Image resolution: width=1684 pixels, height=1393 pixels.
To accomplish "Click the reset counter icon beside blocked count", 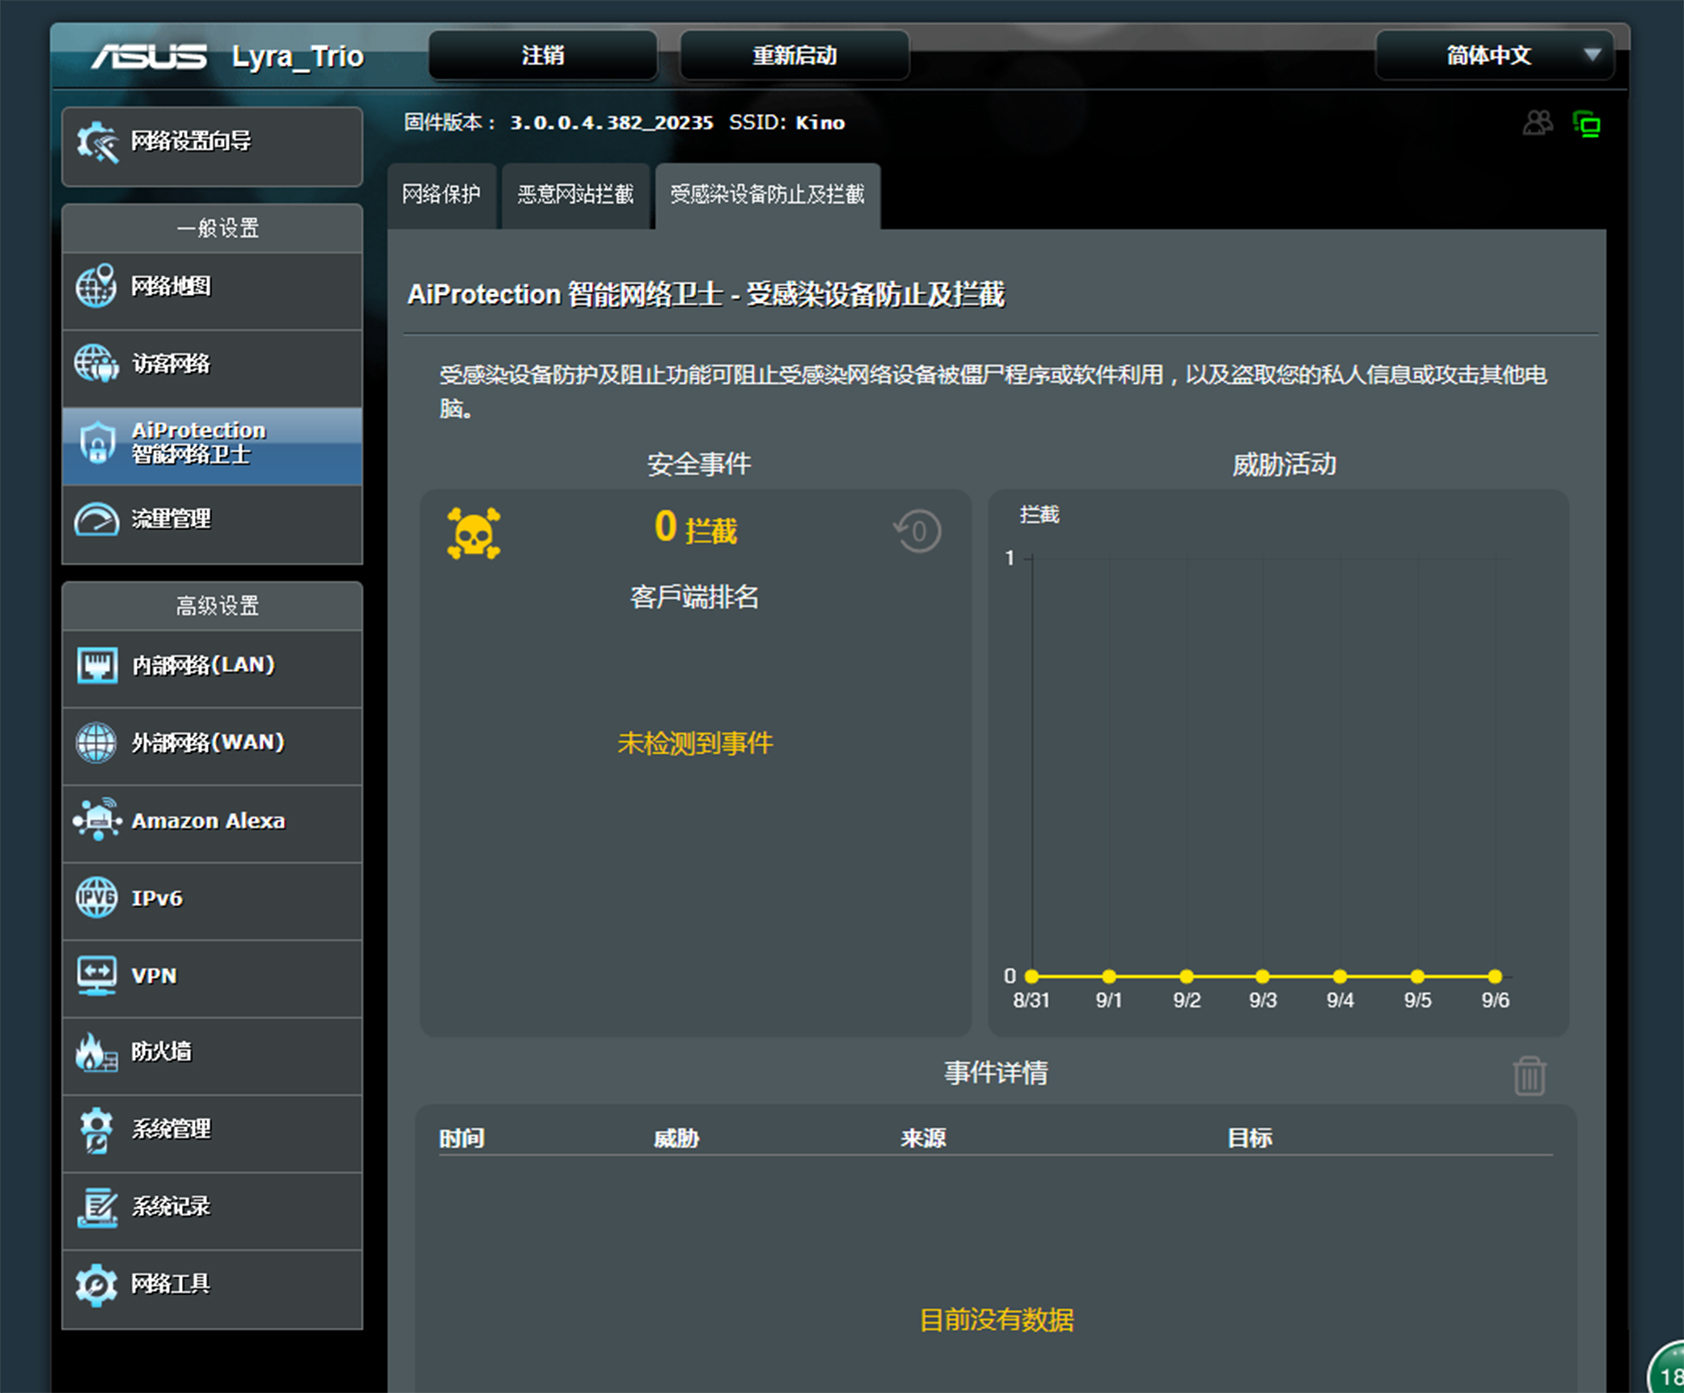I will [917, 531].
